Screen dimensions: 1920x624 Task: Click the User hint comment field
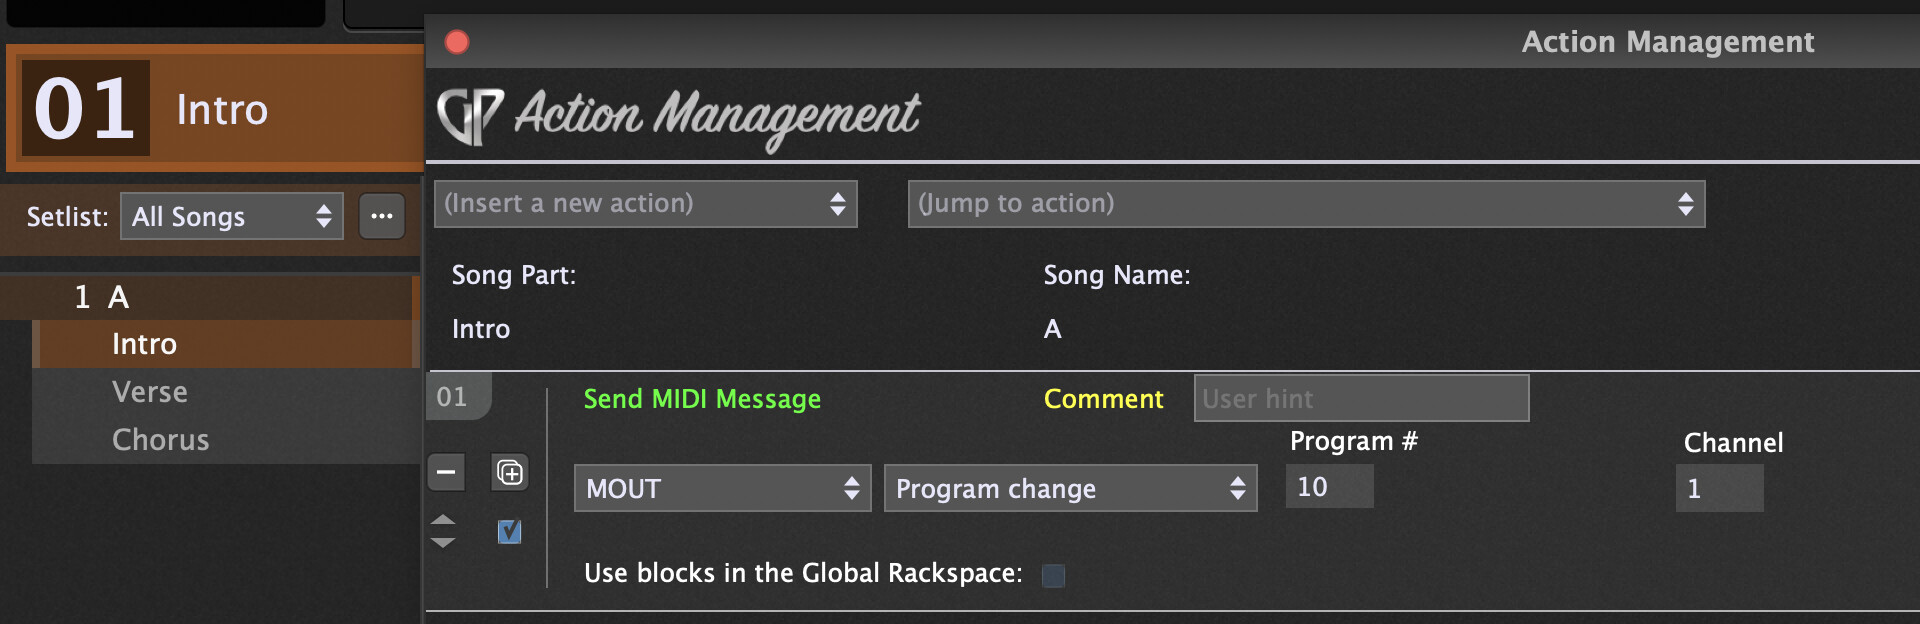click(x=1360, y=398)
